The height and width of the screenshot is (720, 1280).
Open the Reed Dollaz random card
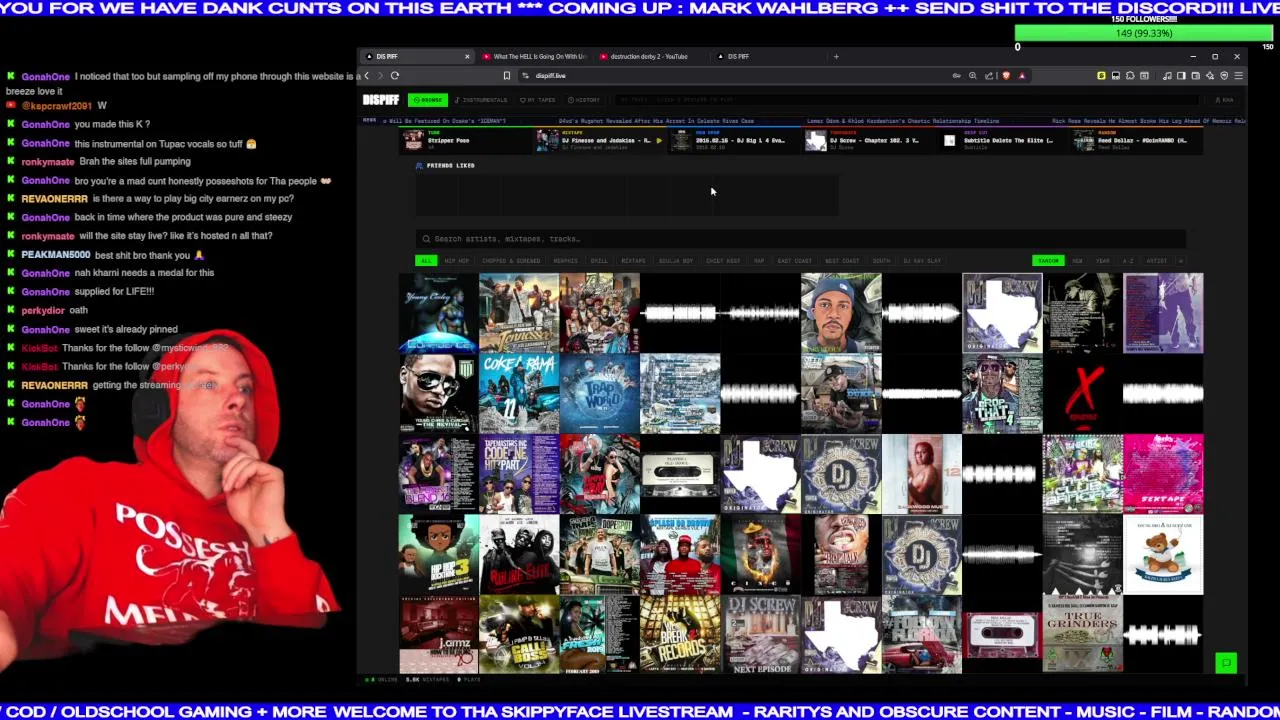coord(1135,141)
